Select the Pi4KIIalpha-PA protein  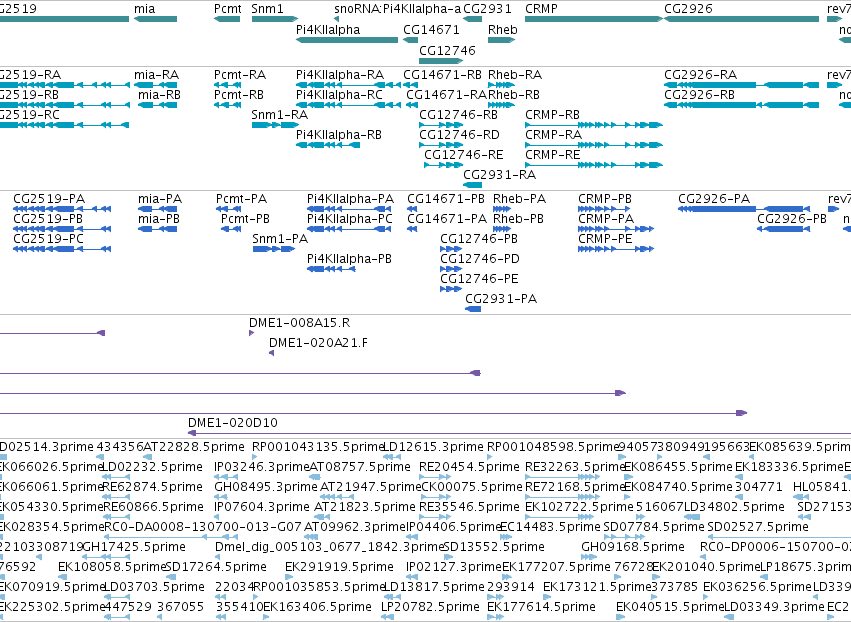[x=349, y=209]
